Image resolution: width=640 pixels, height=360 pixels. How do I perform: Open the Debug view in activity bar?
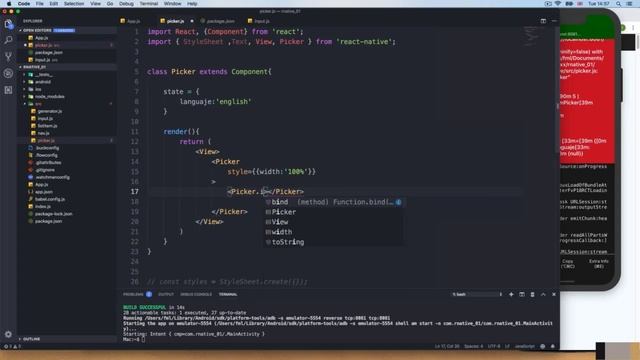tap(8, 73)
